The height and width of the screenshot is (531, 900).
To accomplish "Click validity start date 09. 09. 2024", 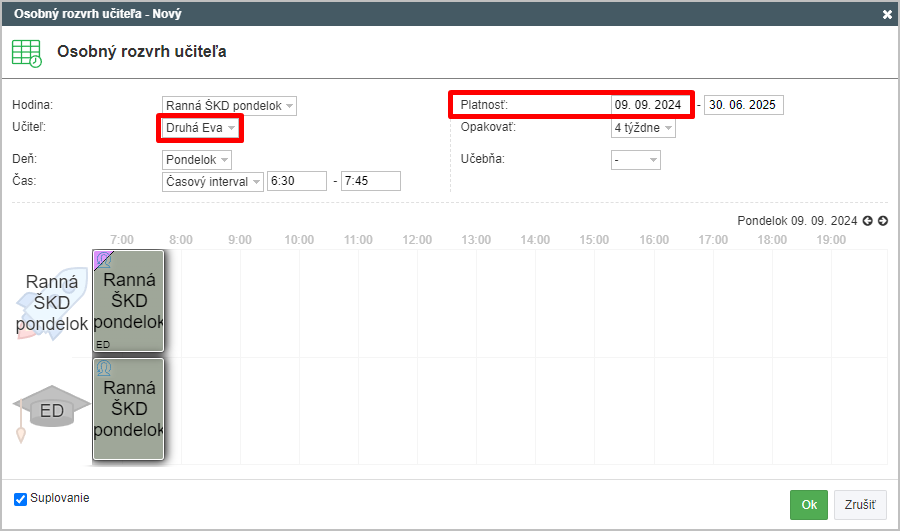I will coord(650,105).
